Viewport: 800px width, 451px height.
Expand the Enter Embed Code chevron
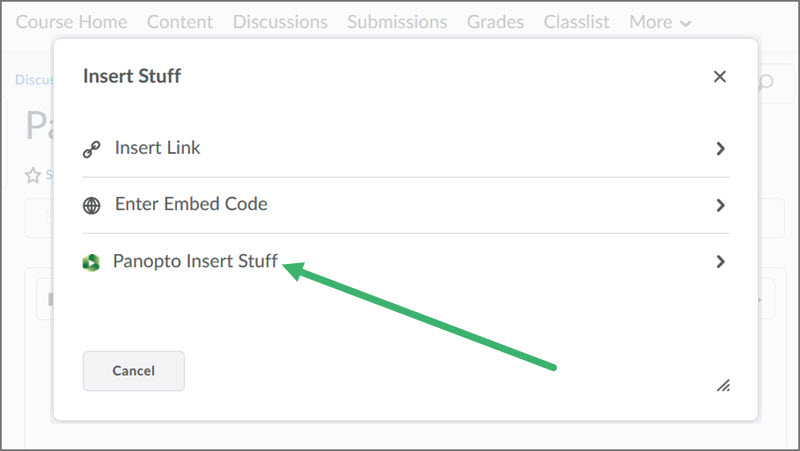(x=720, y=205)
